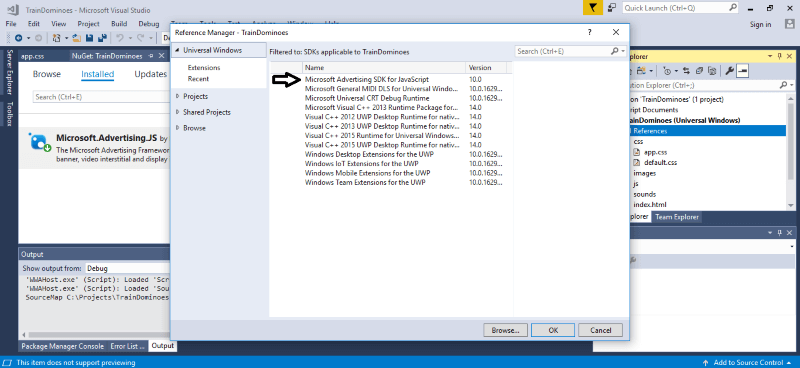Click the OK button in Reference Manager

pos(554,330)
